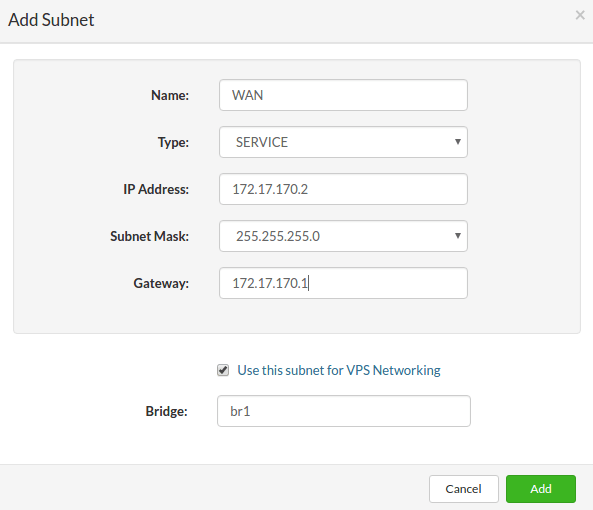The height and width of the screenshot is (510, 593).
Task: Click the 'Subnet Mask:' field label
Action: tap(149, 236)
